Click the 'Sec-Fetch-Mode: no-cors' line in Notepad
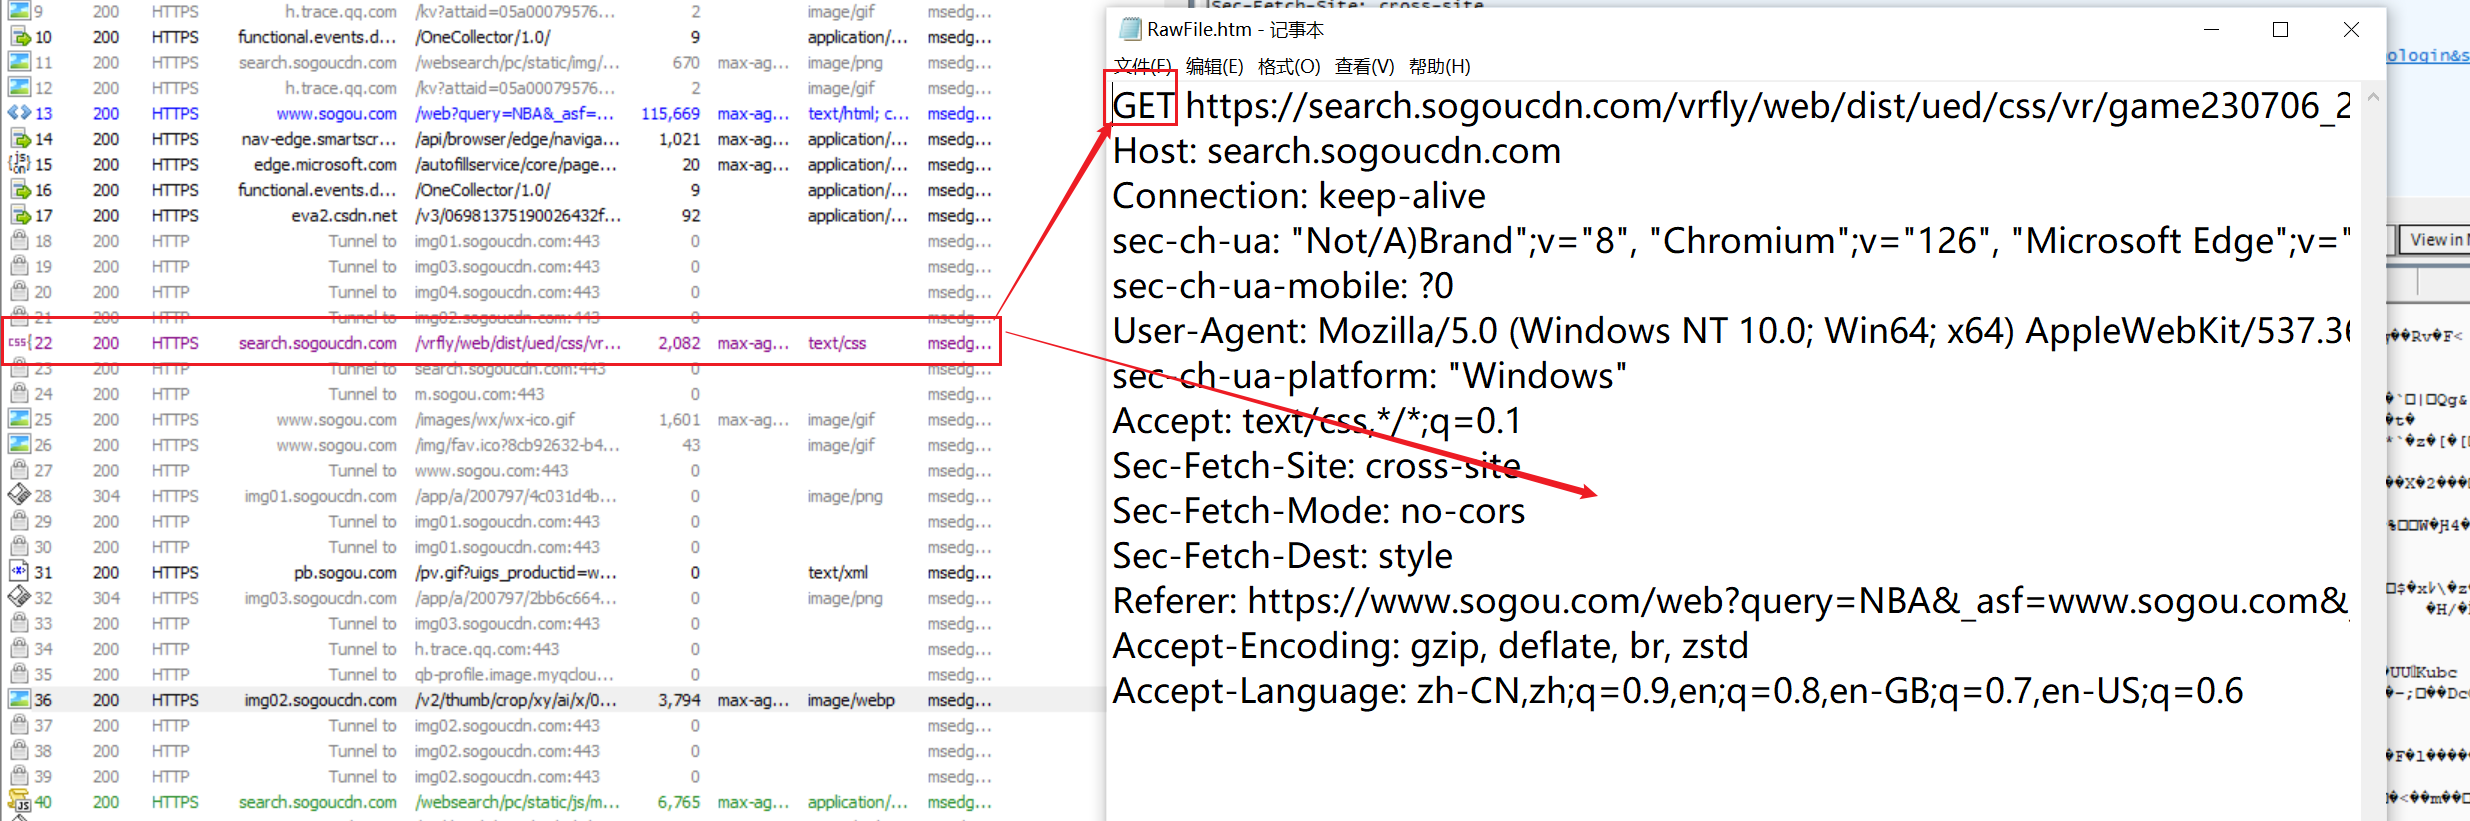 point(1318,511)
